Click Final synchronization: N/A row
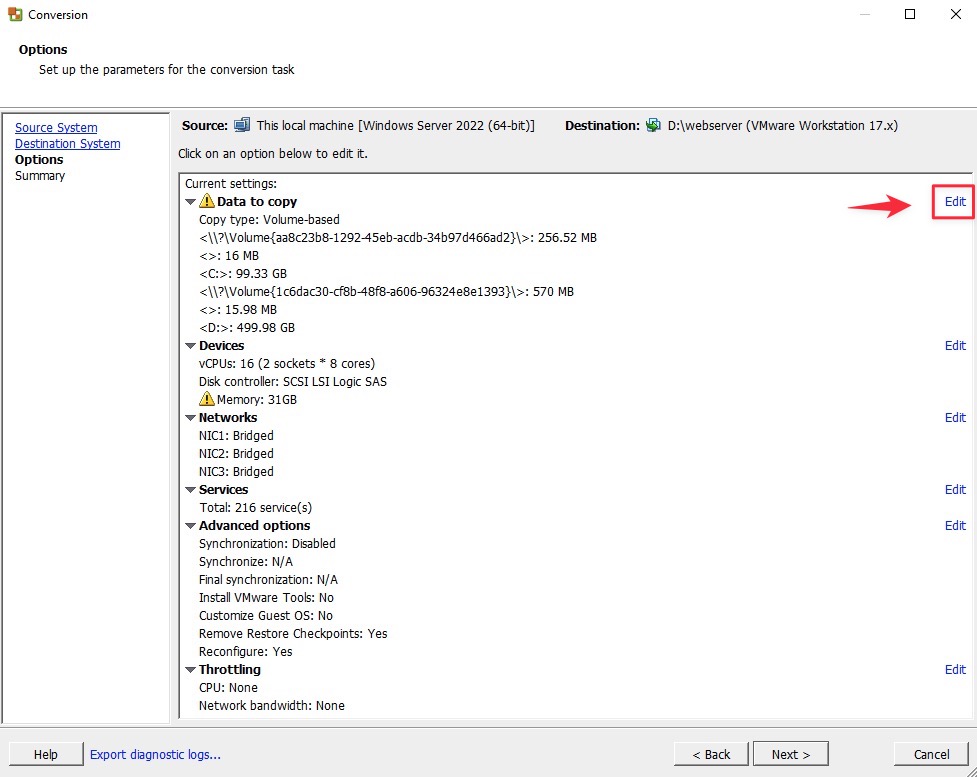Screen dimensions: 977x777 pyautogui.click(x=268, y=579)
